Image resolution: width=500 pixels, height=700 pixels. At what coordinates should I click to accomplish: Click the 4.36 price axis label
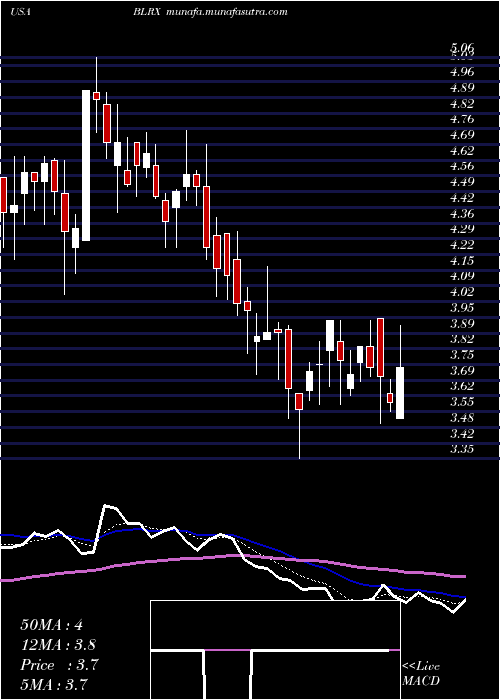462,213
